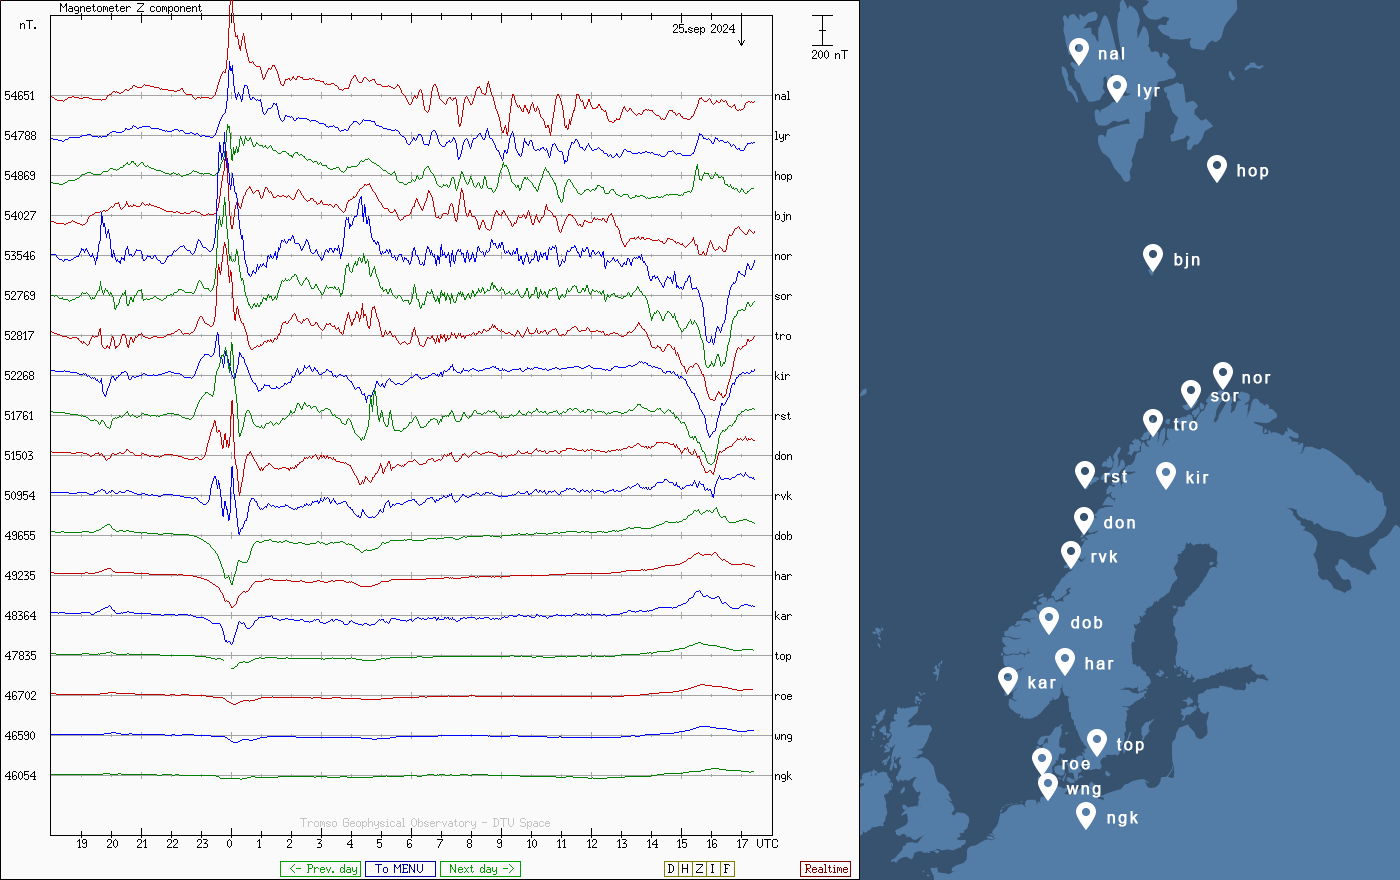Select the kir station marker
The height and width of the screenshot is (880, 1400).
(x=1165, y=474)
